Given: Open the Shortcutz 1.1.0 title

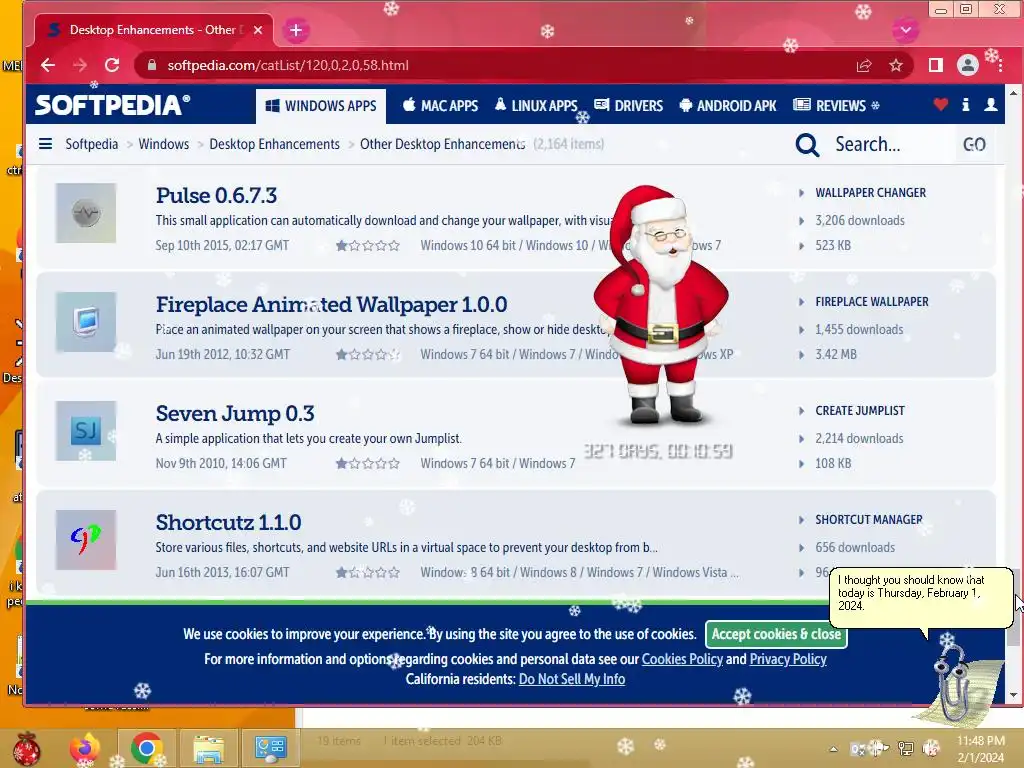Looking at the screenshot, I should [x=228, y=522].
